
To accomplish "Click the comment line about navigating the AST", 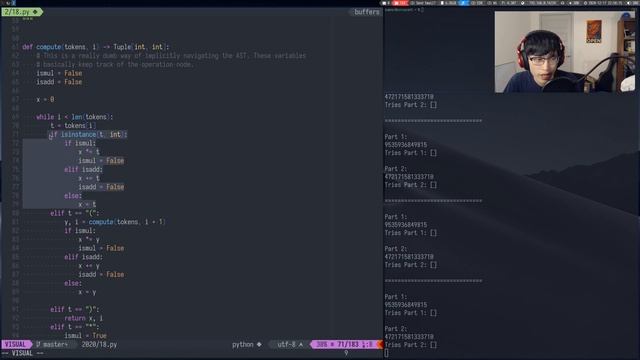I will pyautogui.click(x=171, y=56).
